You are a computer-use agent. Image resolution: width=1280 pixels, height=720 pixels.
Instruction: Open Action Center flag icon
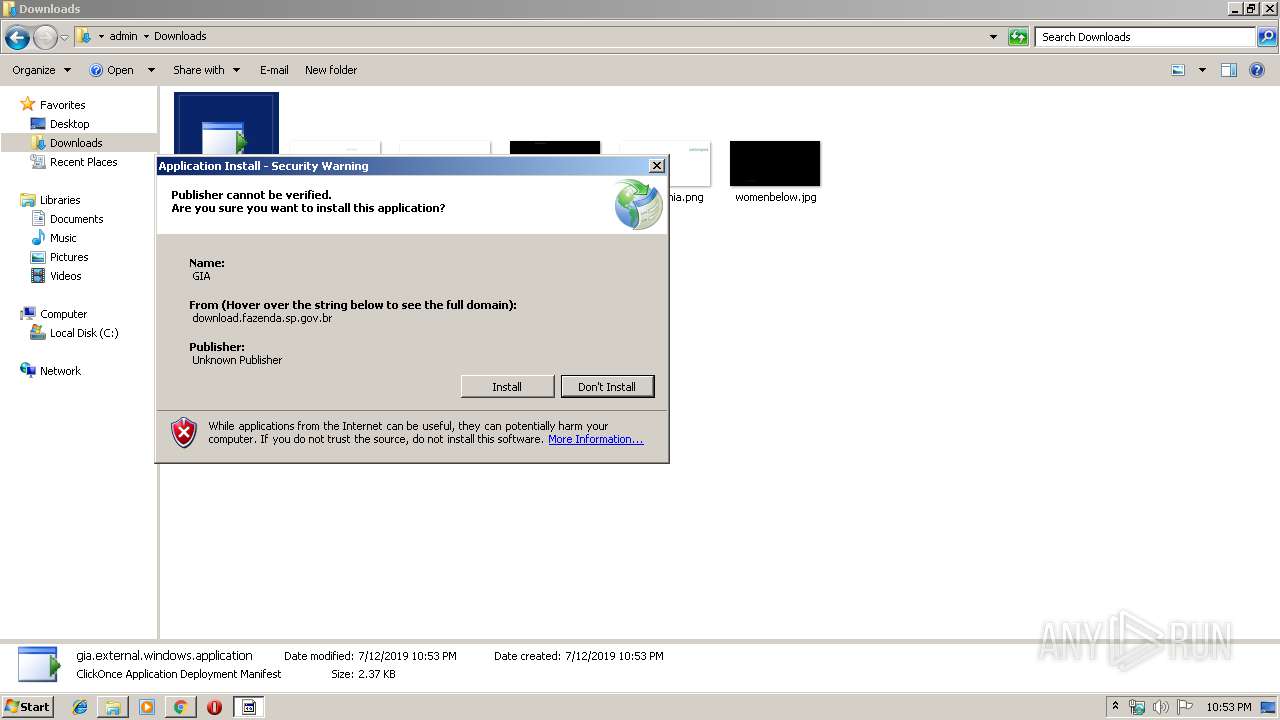tap(1185, 707)
